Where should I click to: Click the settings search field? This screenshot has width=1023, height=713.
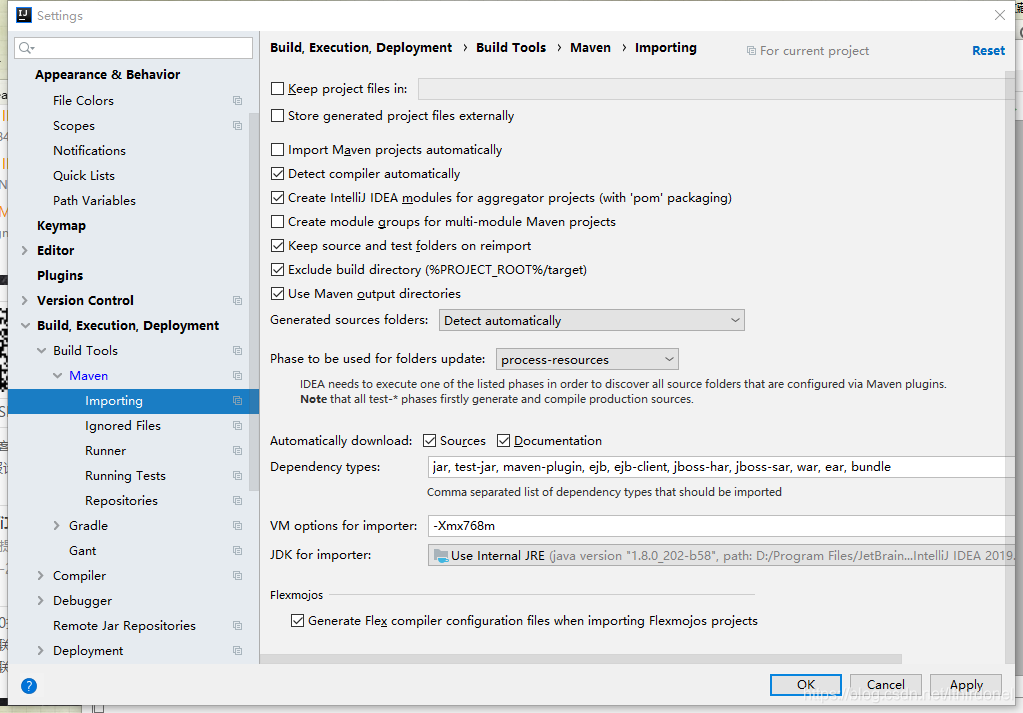[x=134, y=48]
